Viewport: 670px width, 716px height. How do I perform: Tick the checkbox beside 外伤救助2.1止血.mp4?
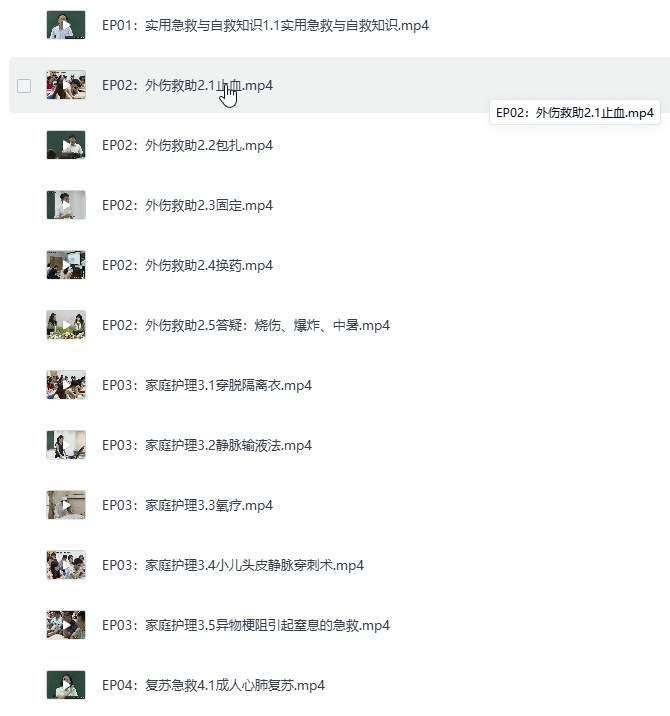[x=24, y=86]
